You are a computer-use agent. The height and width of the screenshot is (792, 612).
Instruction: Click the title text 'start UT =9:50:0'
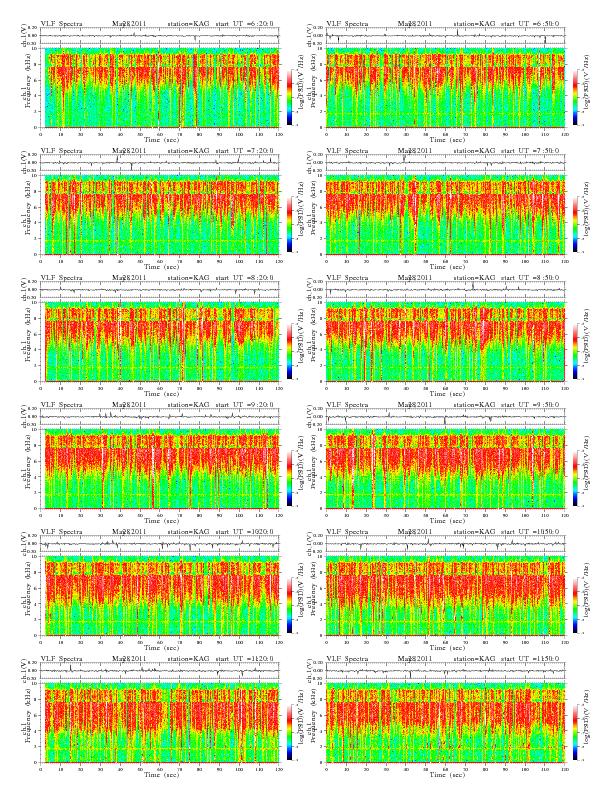(x=531, y=405)
